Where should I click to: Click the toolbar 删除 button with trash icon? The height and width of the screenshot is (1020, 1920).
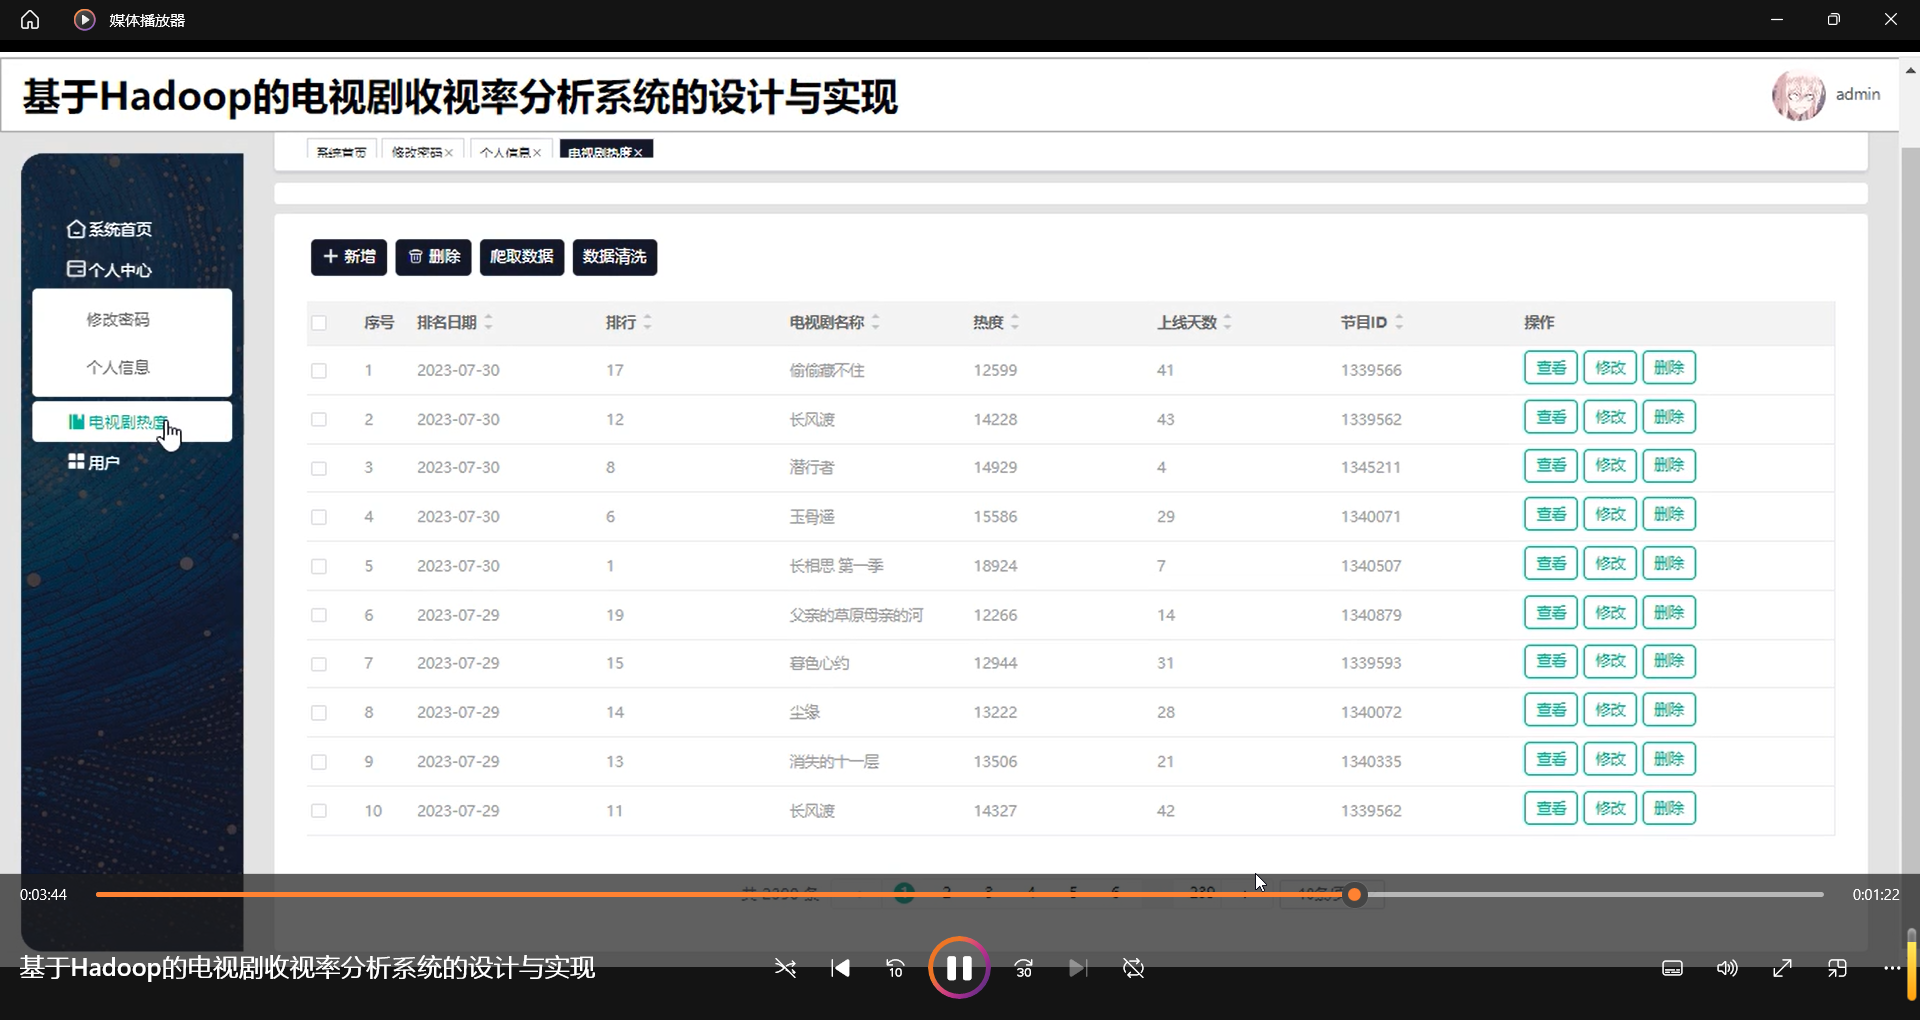point(434,257)
